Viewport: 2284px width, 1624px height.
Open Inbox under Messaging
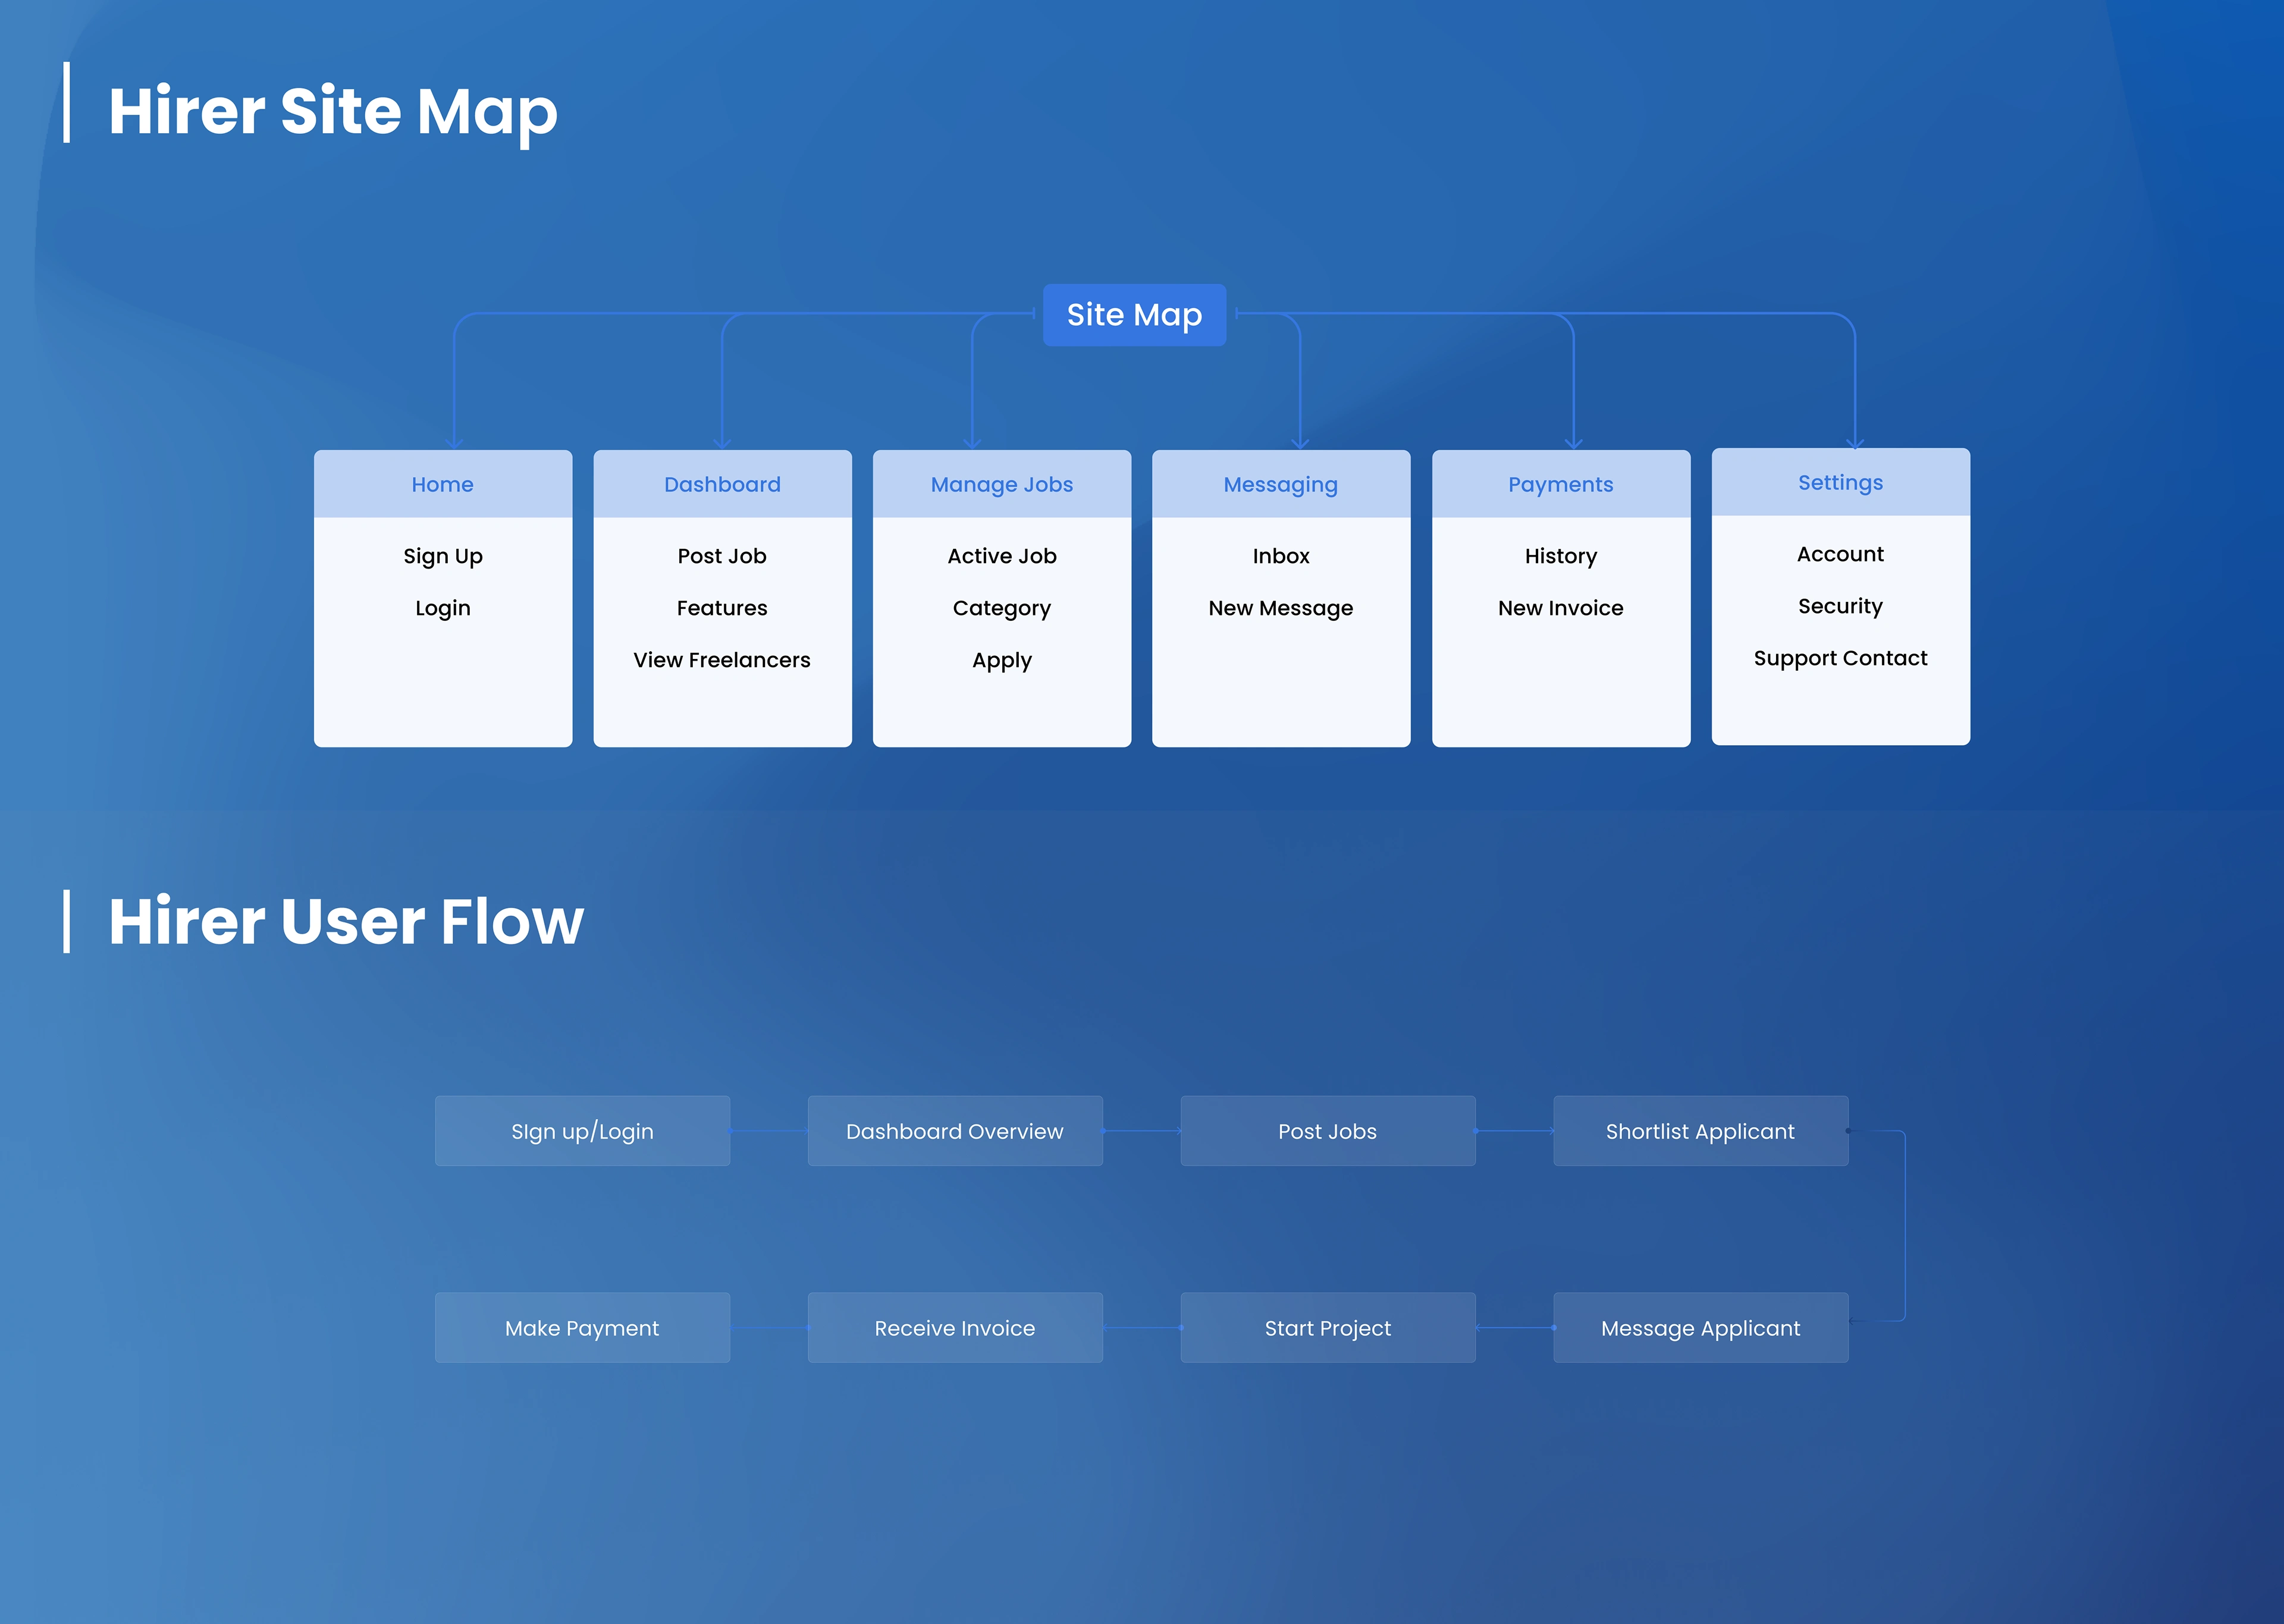tap(1281, 556)
